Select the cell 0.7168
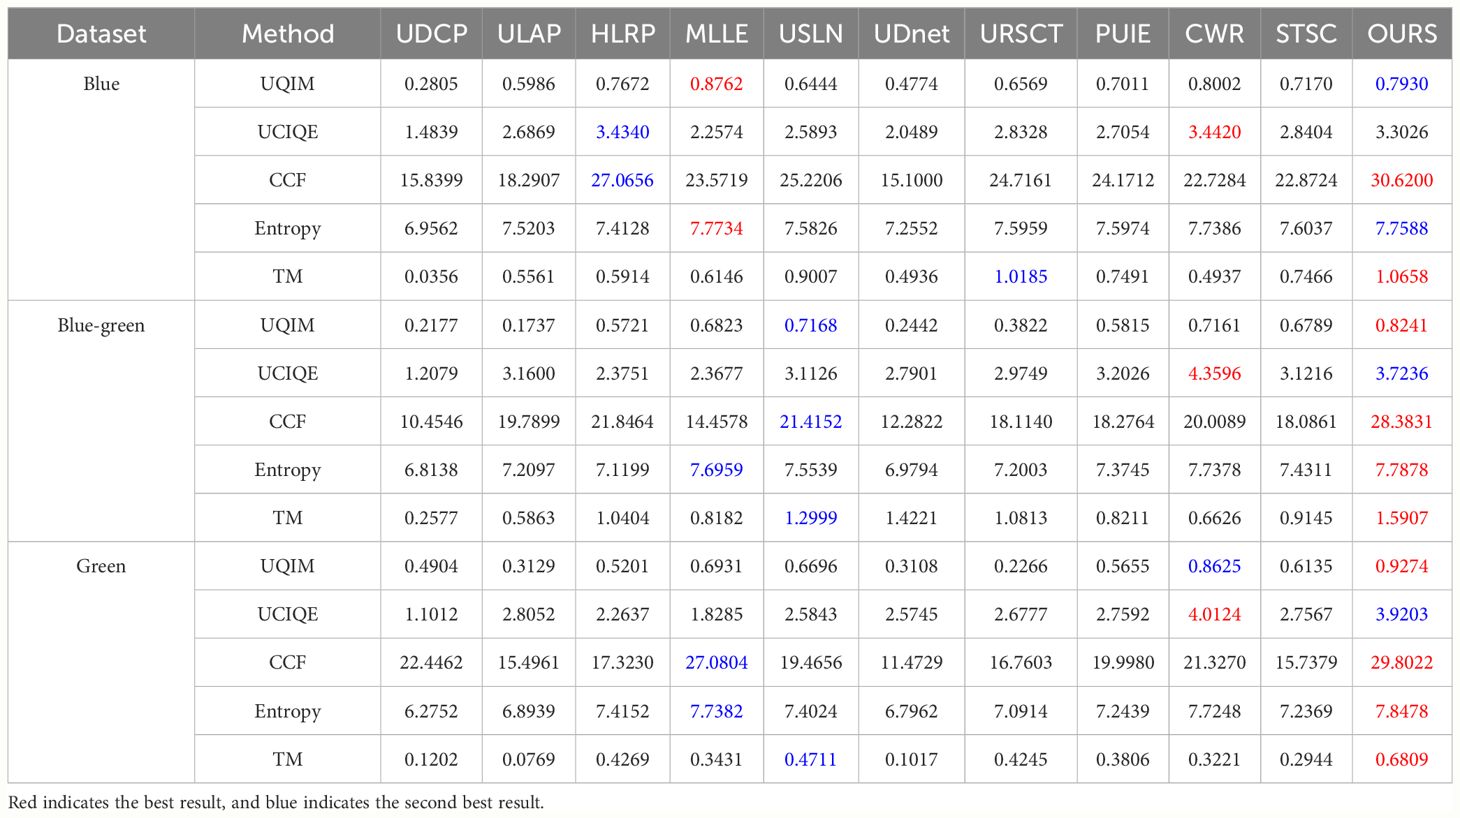This screenshot has height=818, width=1460. [x=811, y=326]
